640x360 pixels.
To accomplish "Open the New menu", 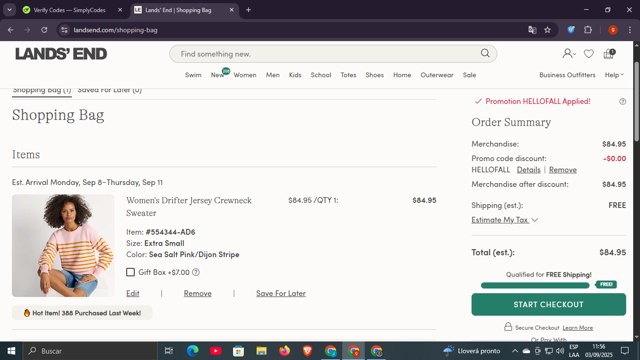I will [x=217, y=75].
